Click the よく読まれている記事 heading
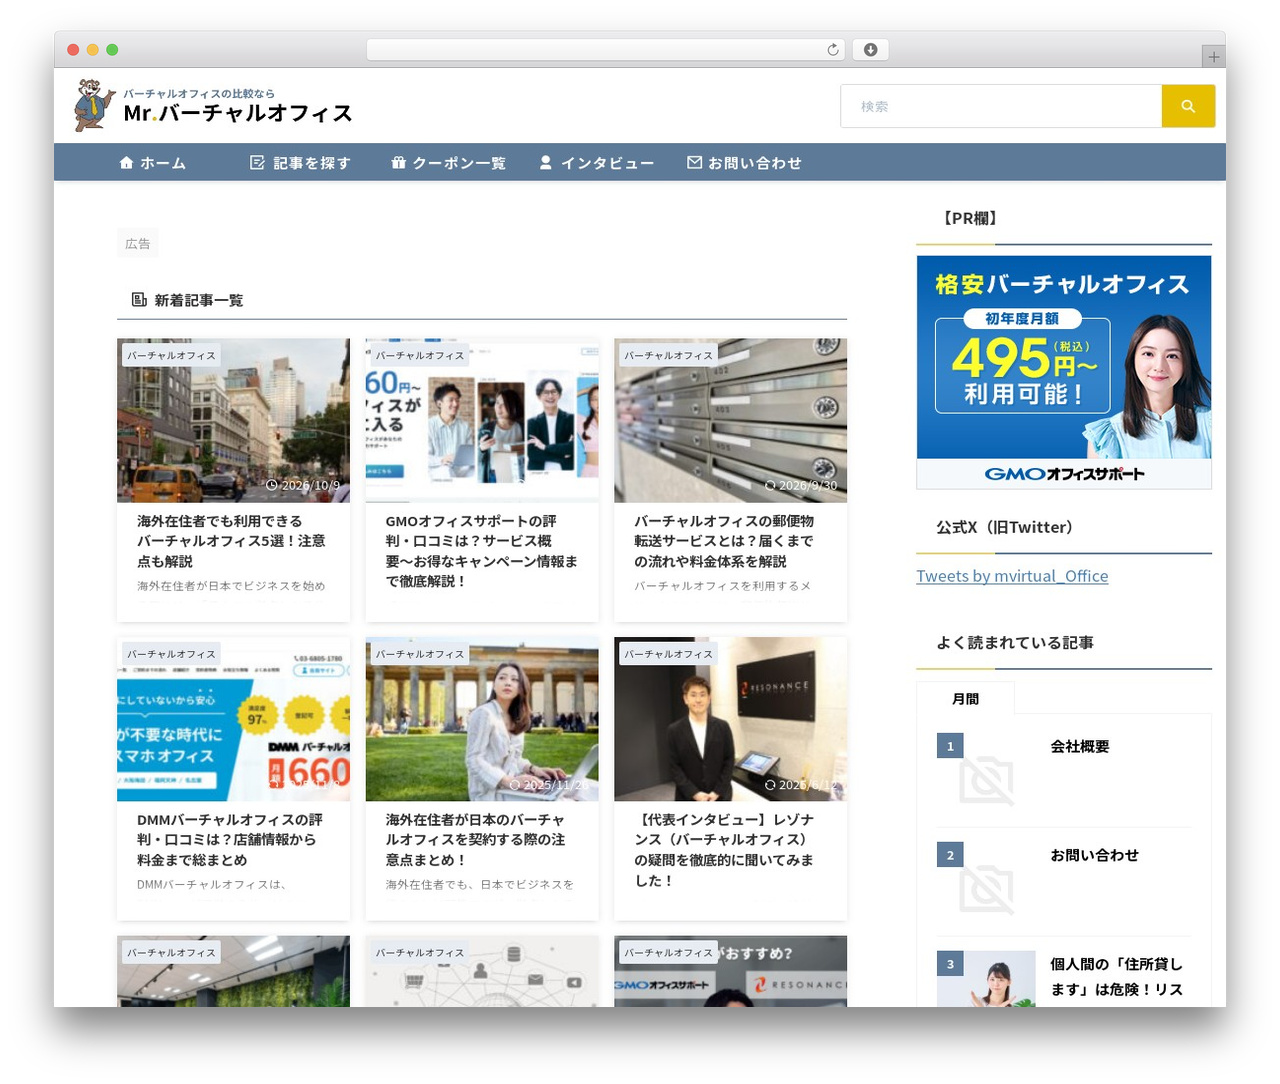 1014,642
